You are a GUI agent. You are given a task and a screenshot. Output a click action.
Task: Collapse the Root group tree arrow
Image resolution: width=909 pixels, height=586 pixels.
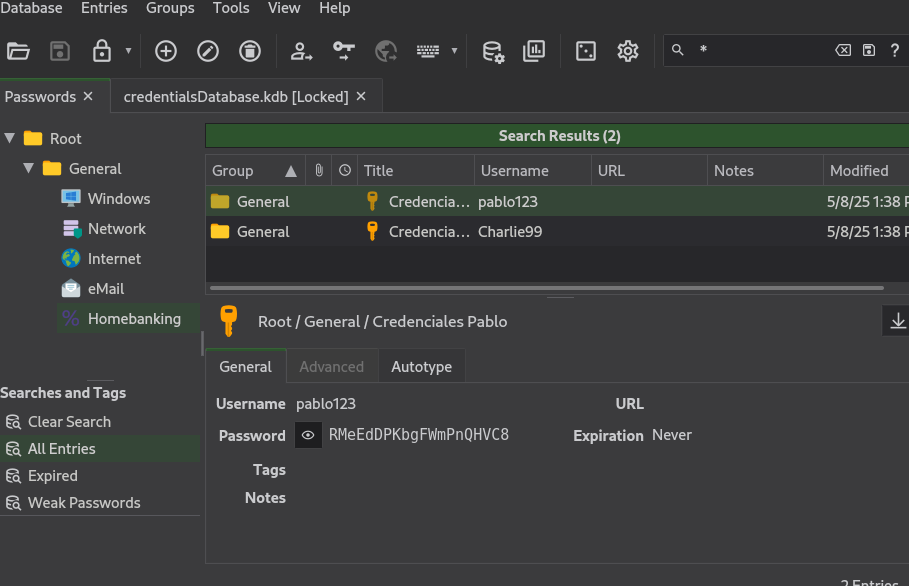(x=10, y=139)
